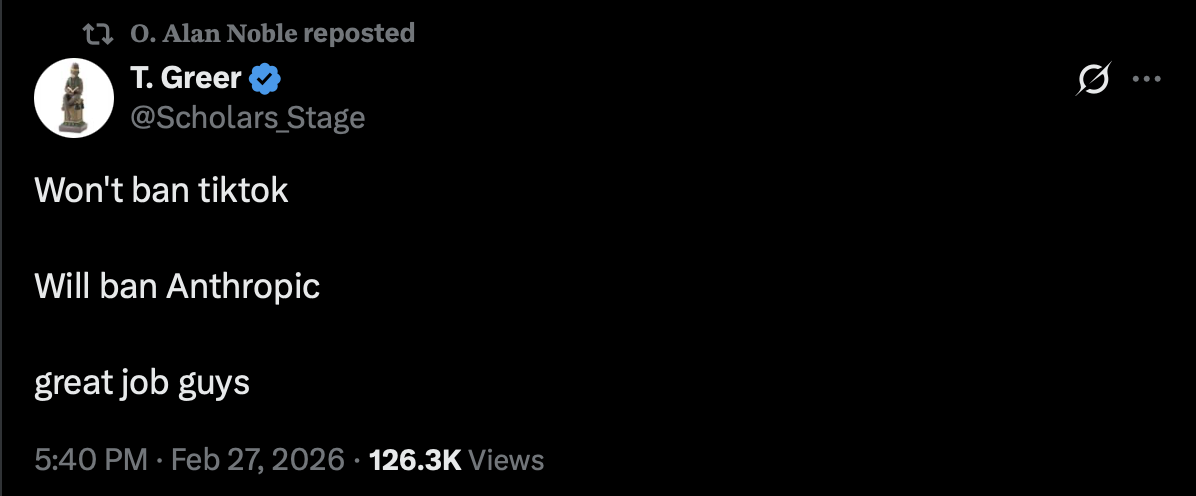
Task: Click the "Won't ban tiktok" text line
Action: (161, 190)
